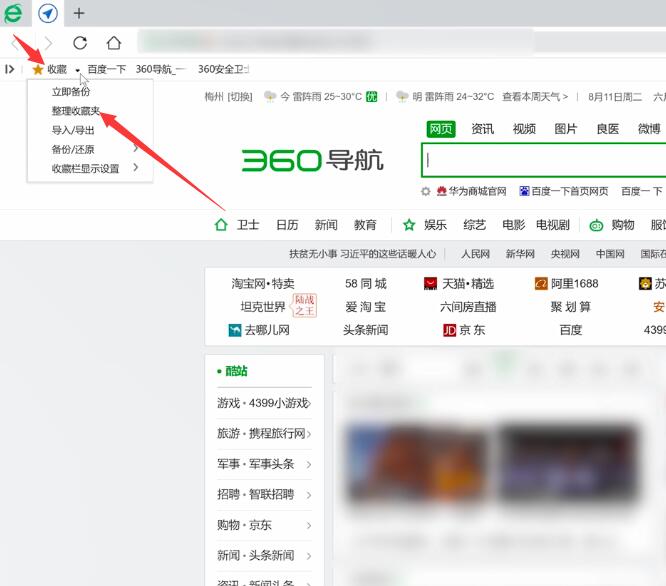Image resolution: width=666 pixels, height=586 pixels.
Task: Click the blurred address bar field
Action: (x=336, y=42)
